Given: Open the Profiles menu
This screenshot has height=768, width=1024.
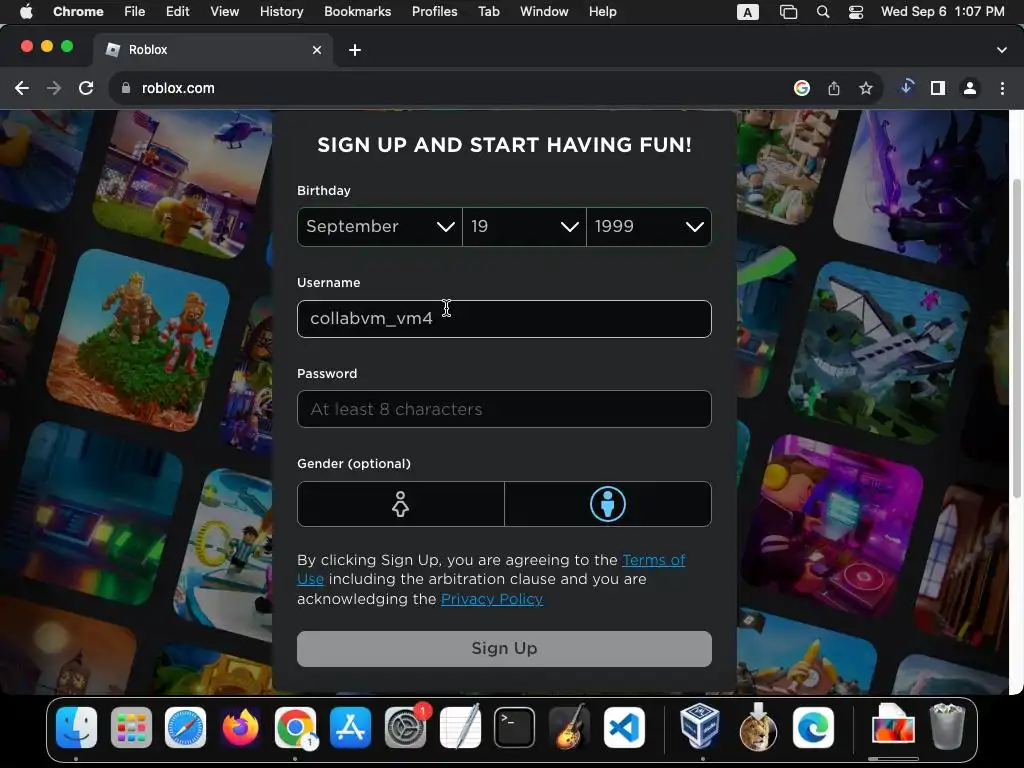Looking at the screenshot, I should point(434,12).
